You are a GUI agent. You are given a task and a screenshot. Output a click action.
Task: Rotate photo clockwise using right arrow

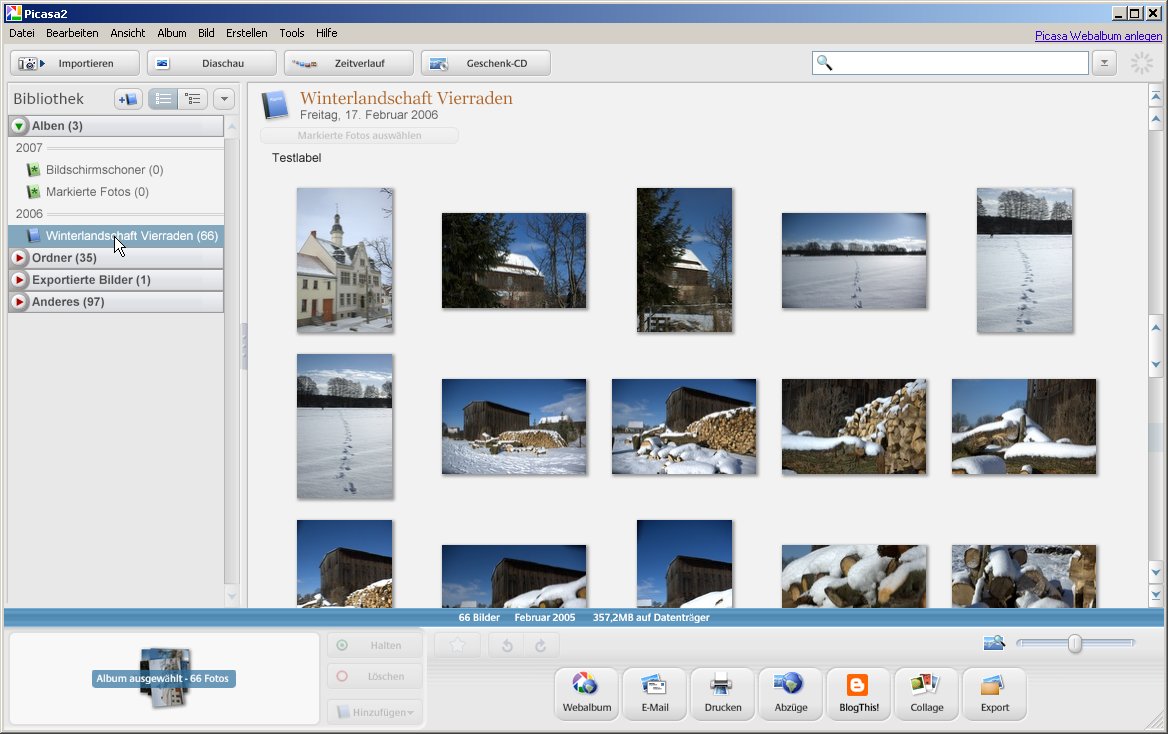coord(541,646)
